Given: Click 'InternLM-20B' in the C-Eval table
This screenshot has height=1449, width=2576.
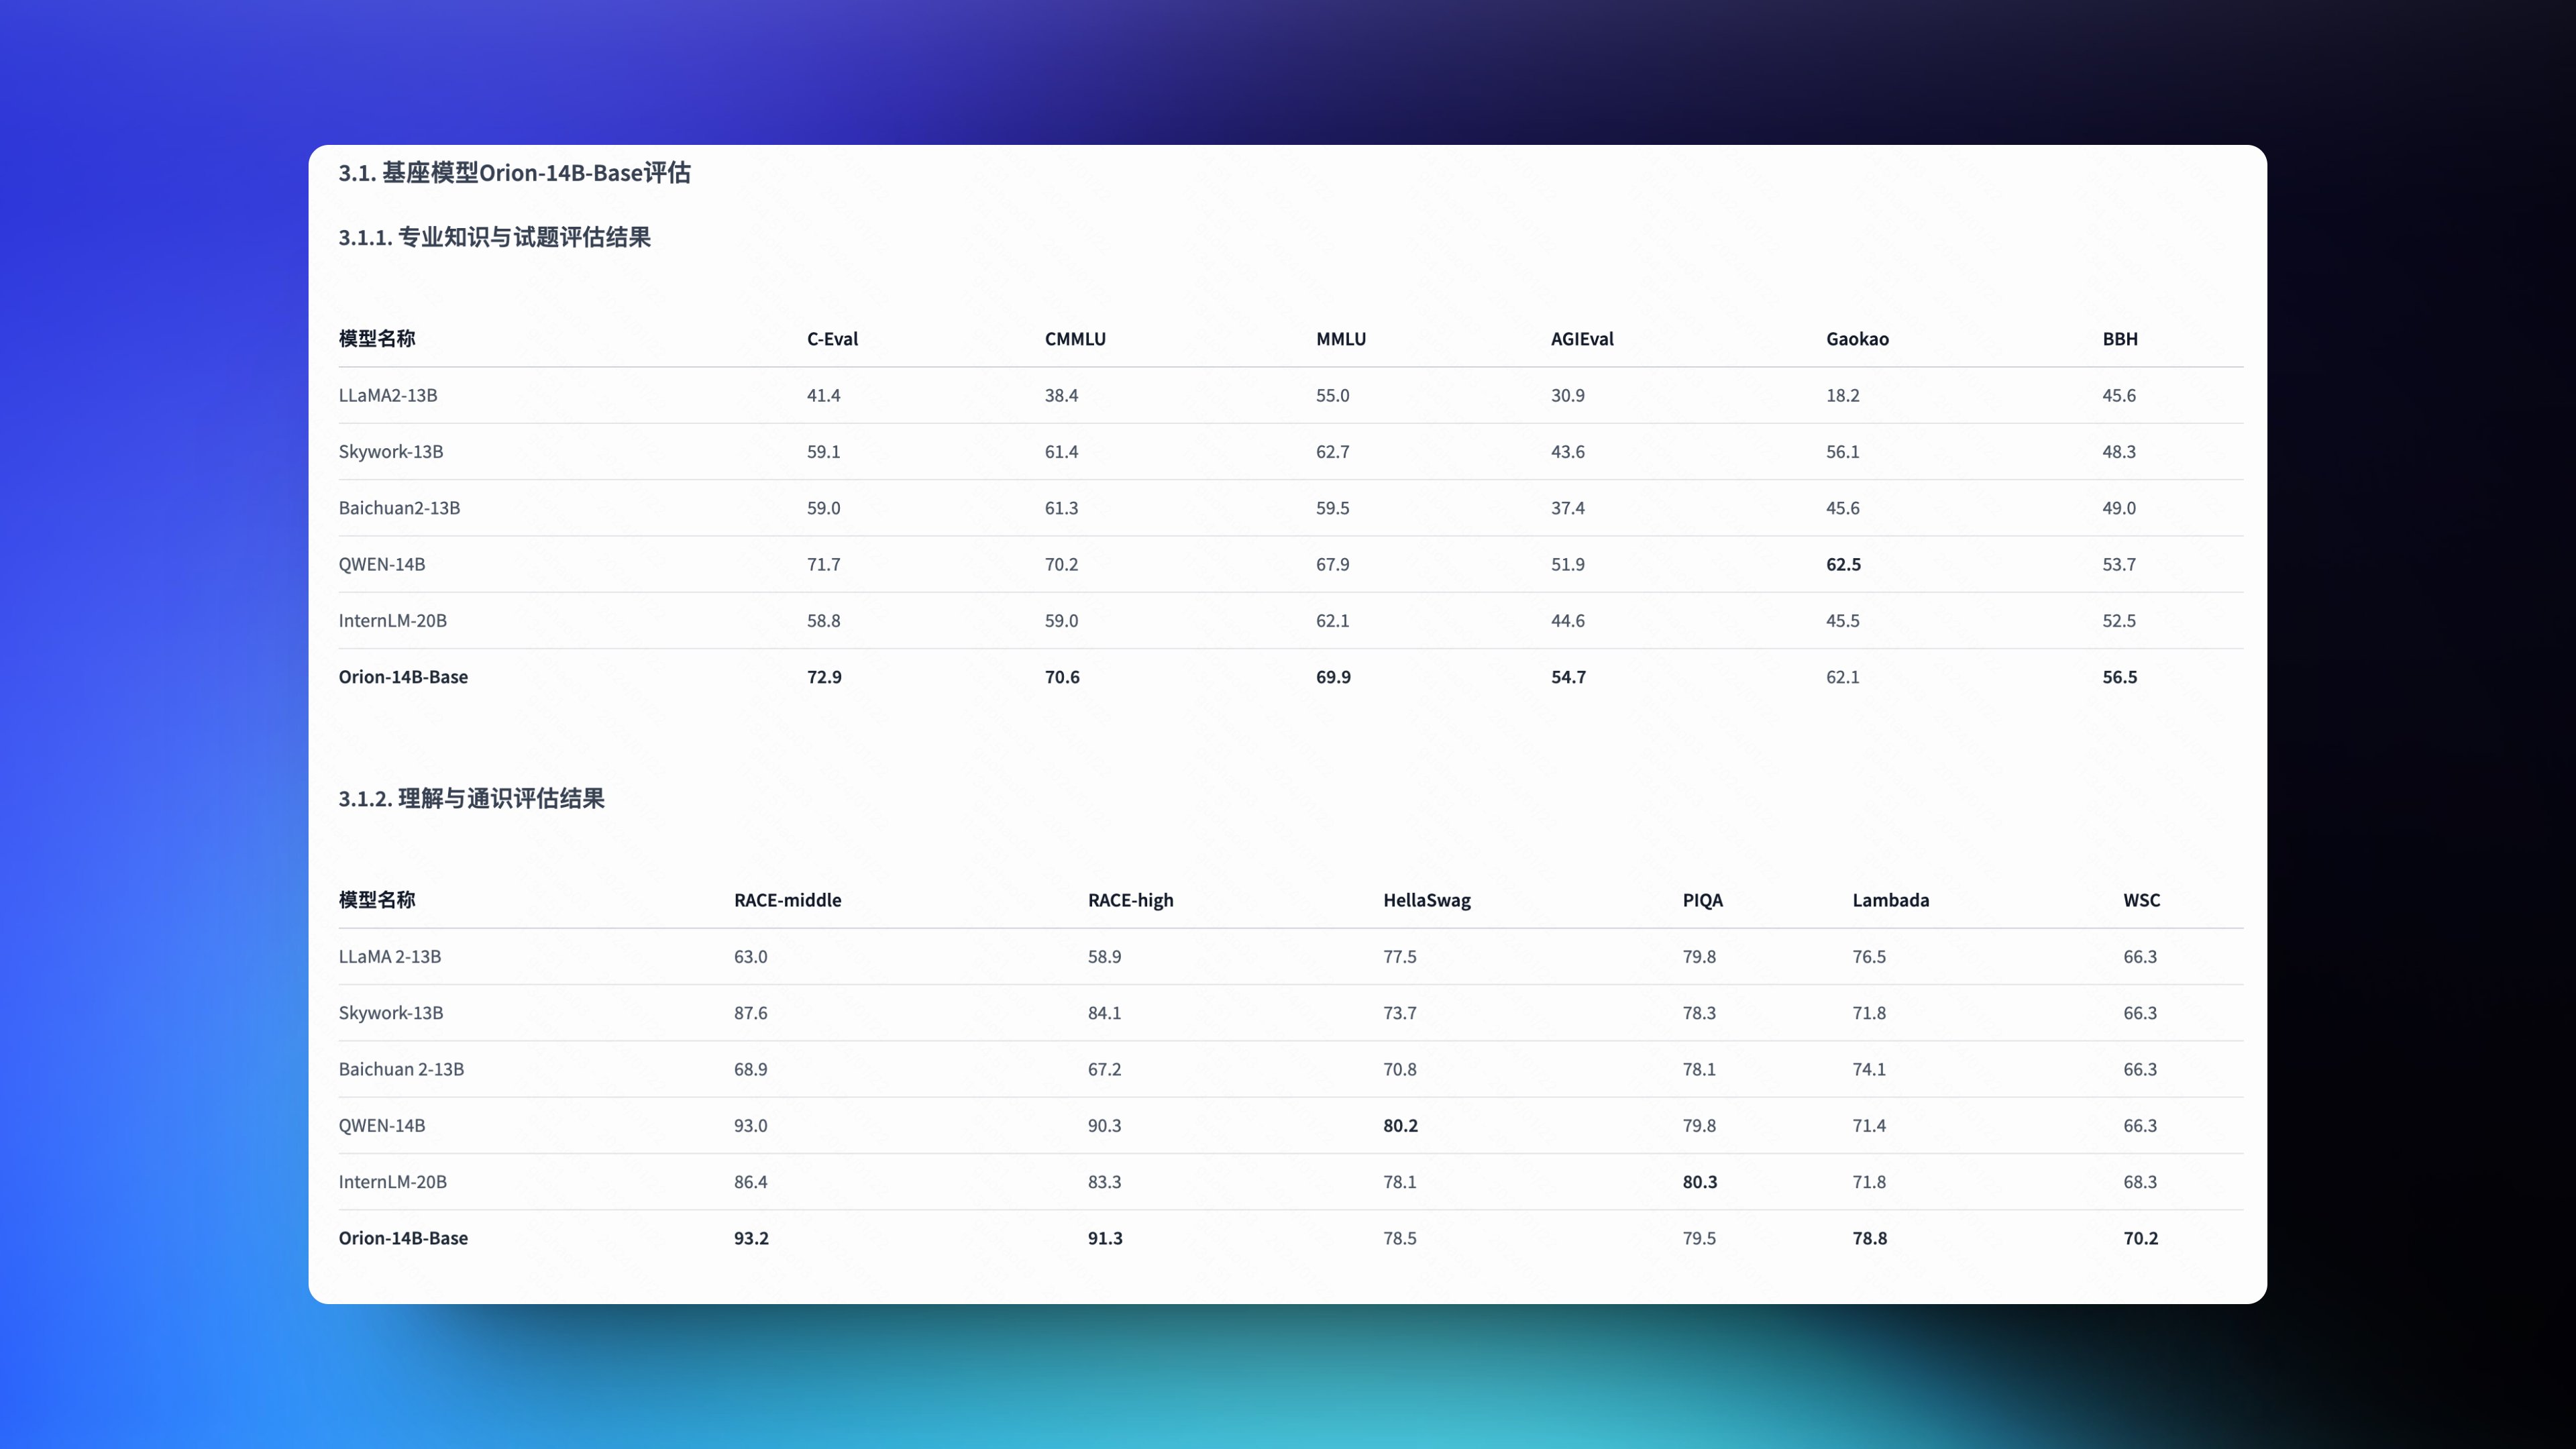Looking at the screenshot, I should pyautogui.click(x=392, y=621).
